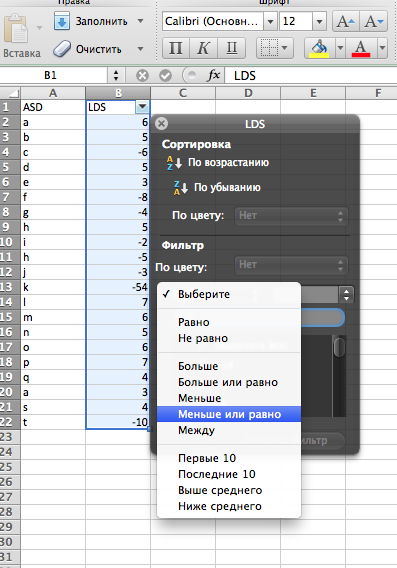Increase font size button
The height and width of the screenshot is (568, 397).
[346, 21]
